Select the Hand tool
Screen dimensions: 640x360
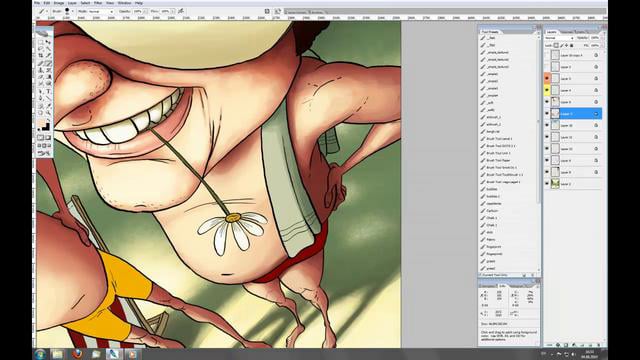(x=40, y=112)
